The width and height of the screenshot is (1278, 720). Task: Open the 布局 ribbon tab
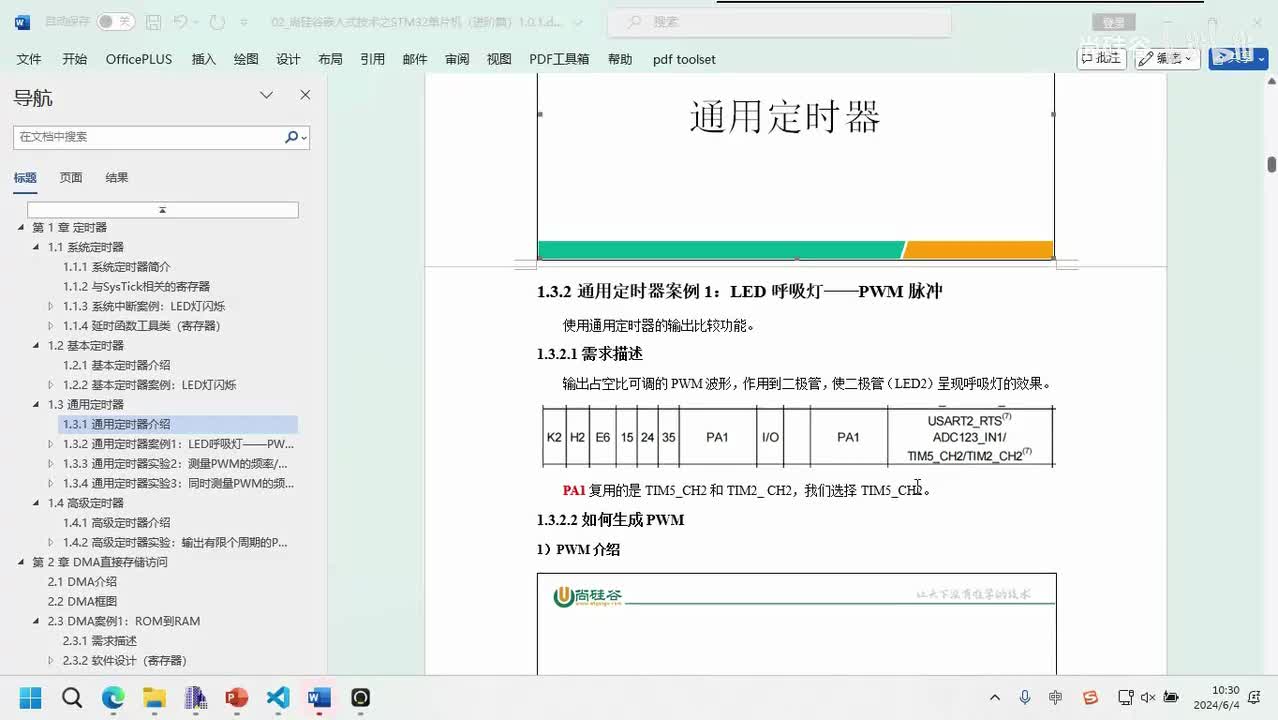click(x=330, y=59)
